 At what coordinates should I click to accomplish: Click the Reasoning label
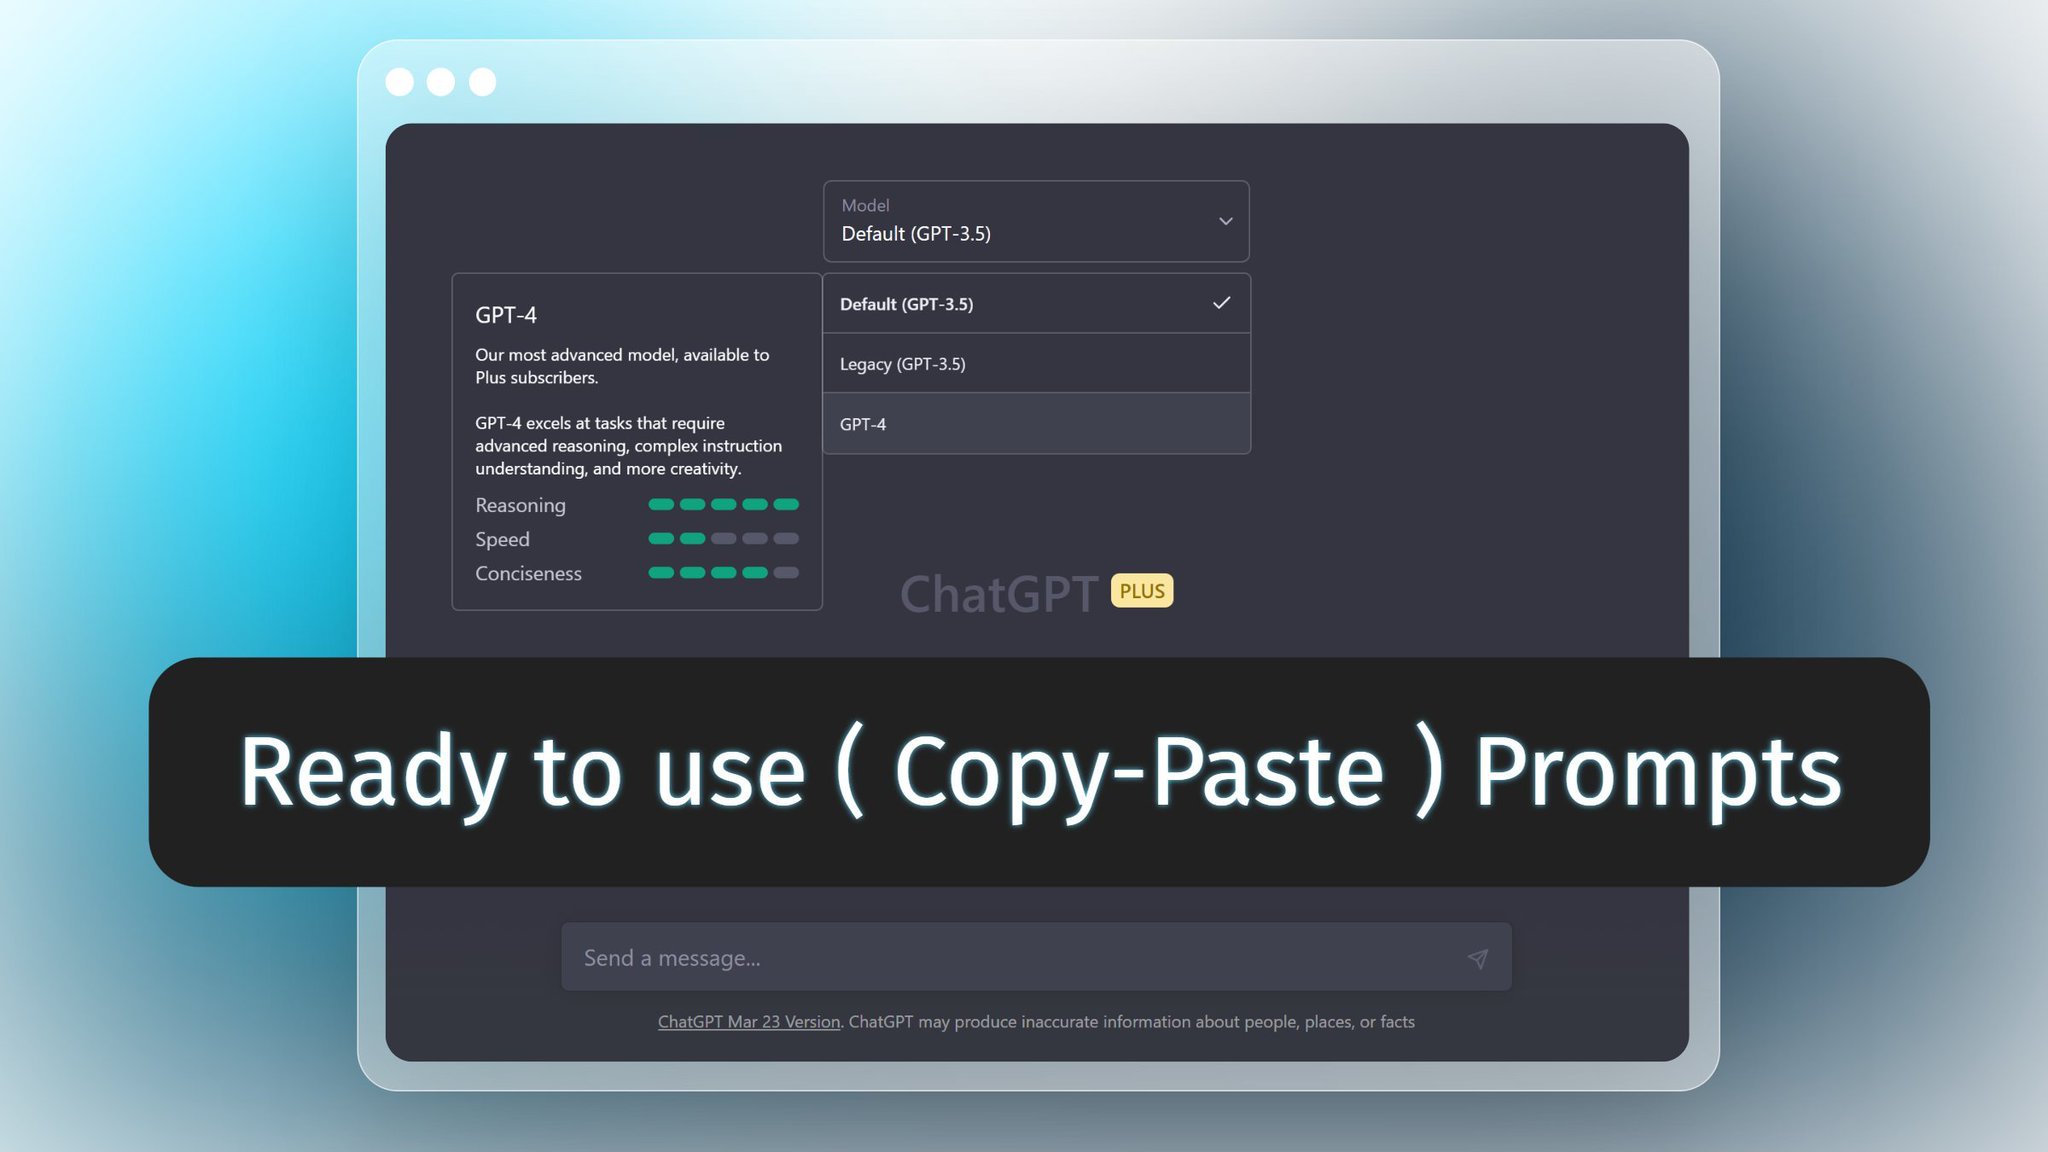520,505
